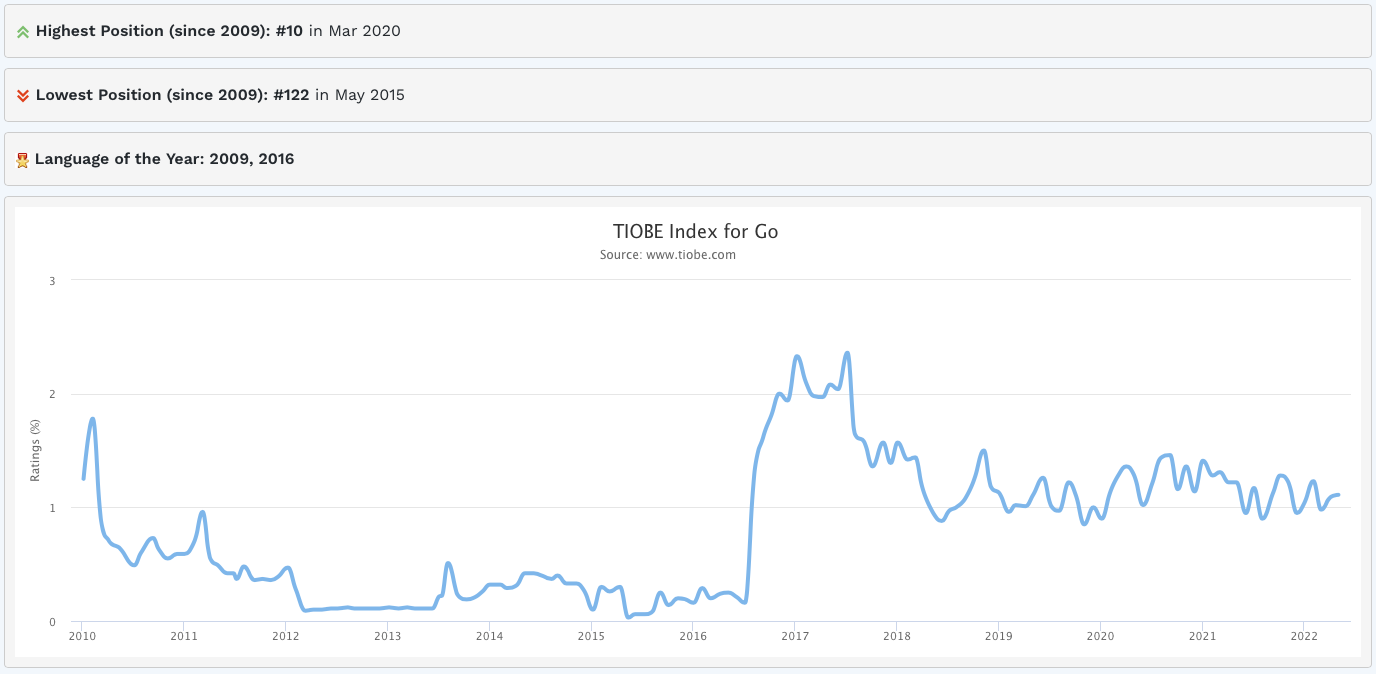Screen dimensions: 1376x674
Task: Click the line's early 2010 spike
Action: tap(93, 419)
